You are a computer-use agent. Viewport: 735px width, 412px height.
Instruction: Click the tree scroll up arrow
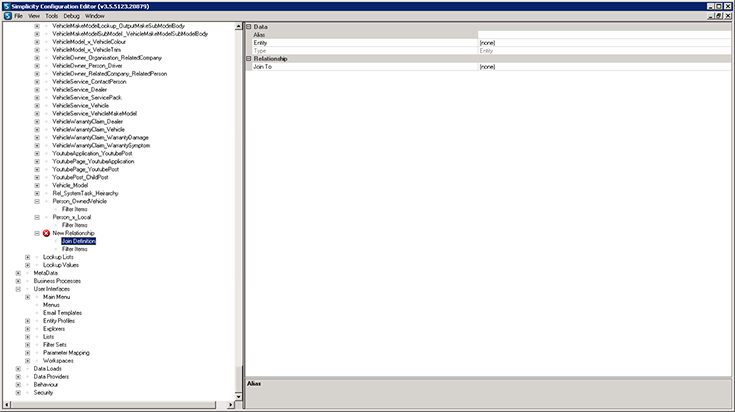coord(238,26)
